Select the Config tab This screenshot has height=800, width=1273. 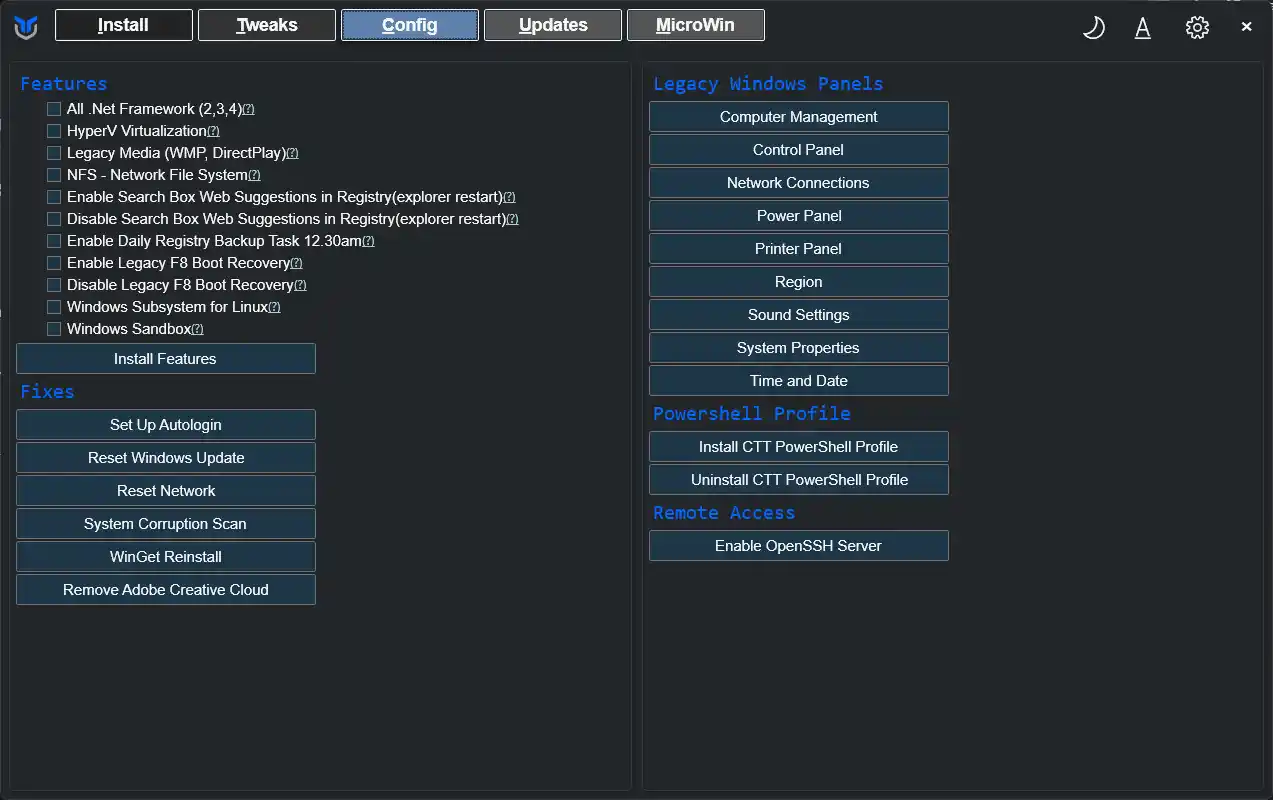(410, 25)
